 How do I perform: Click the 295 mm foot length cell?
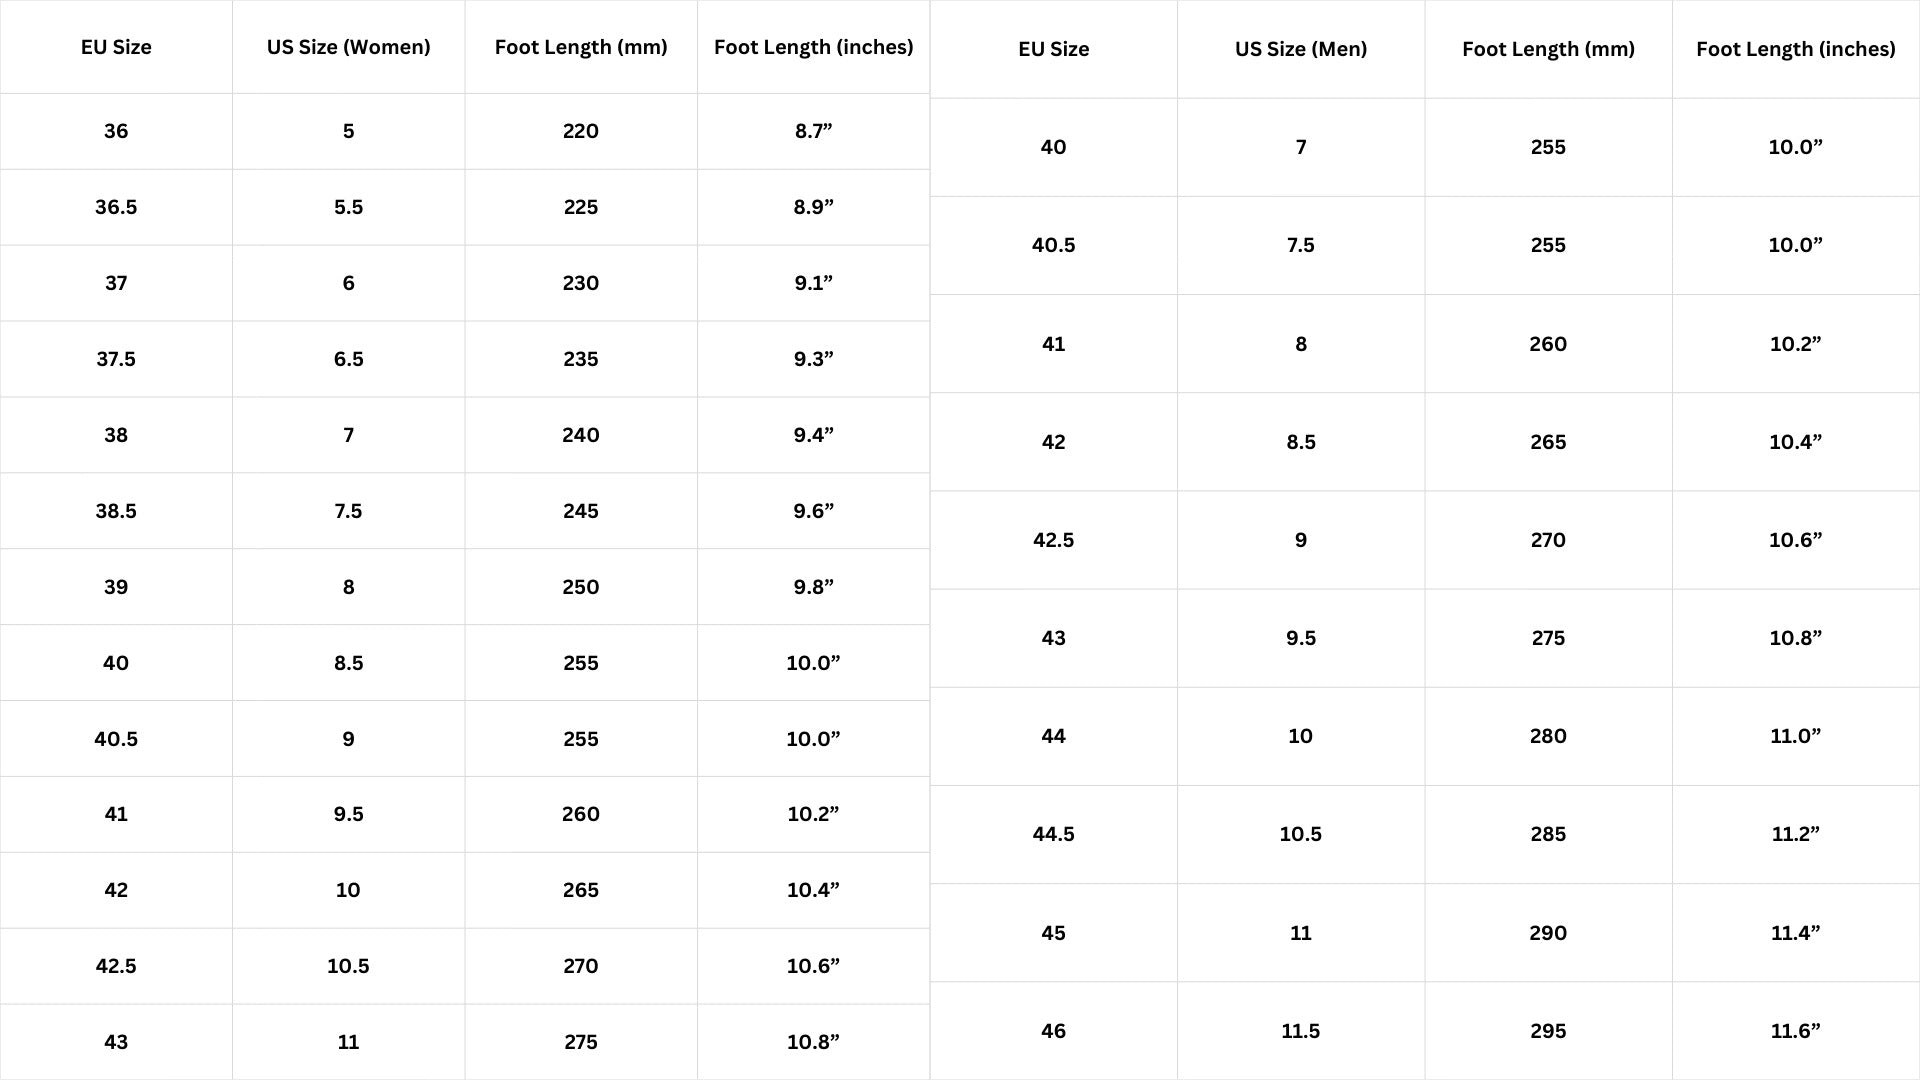coord(1548,1031)
